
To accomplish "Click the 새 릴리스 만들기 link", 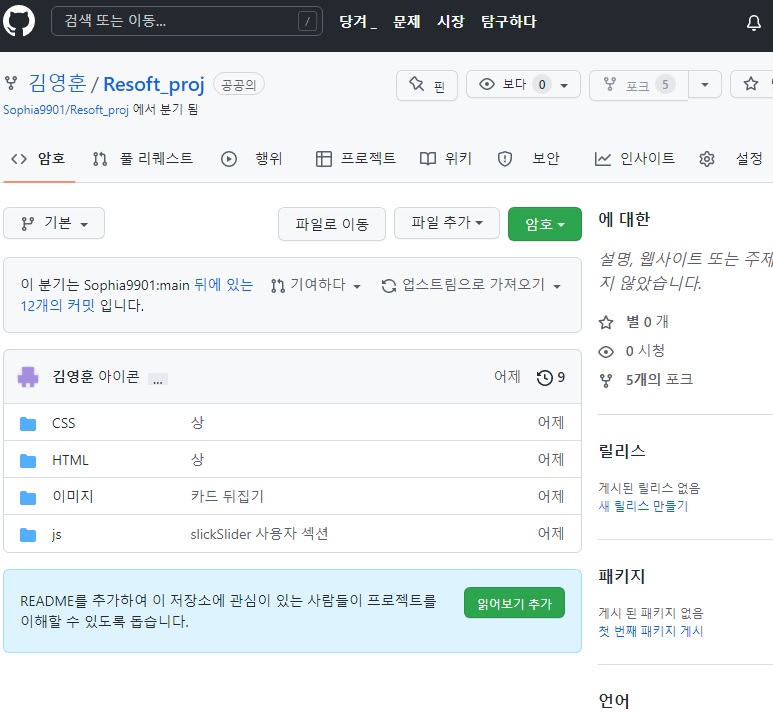I will 643,506.
